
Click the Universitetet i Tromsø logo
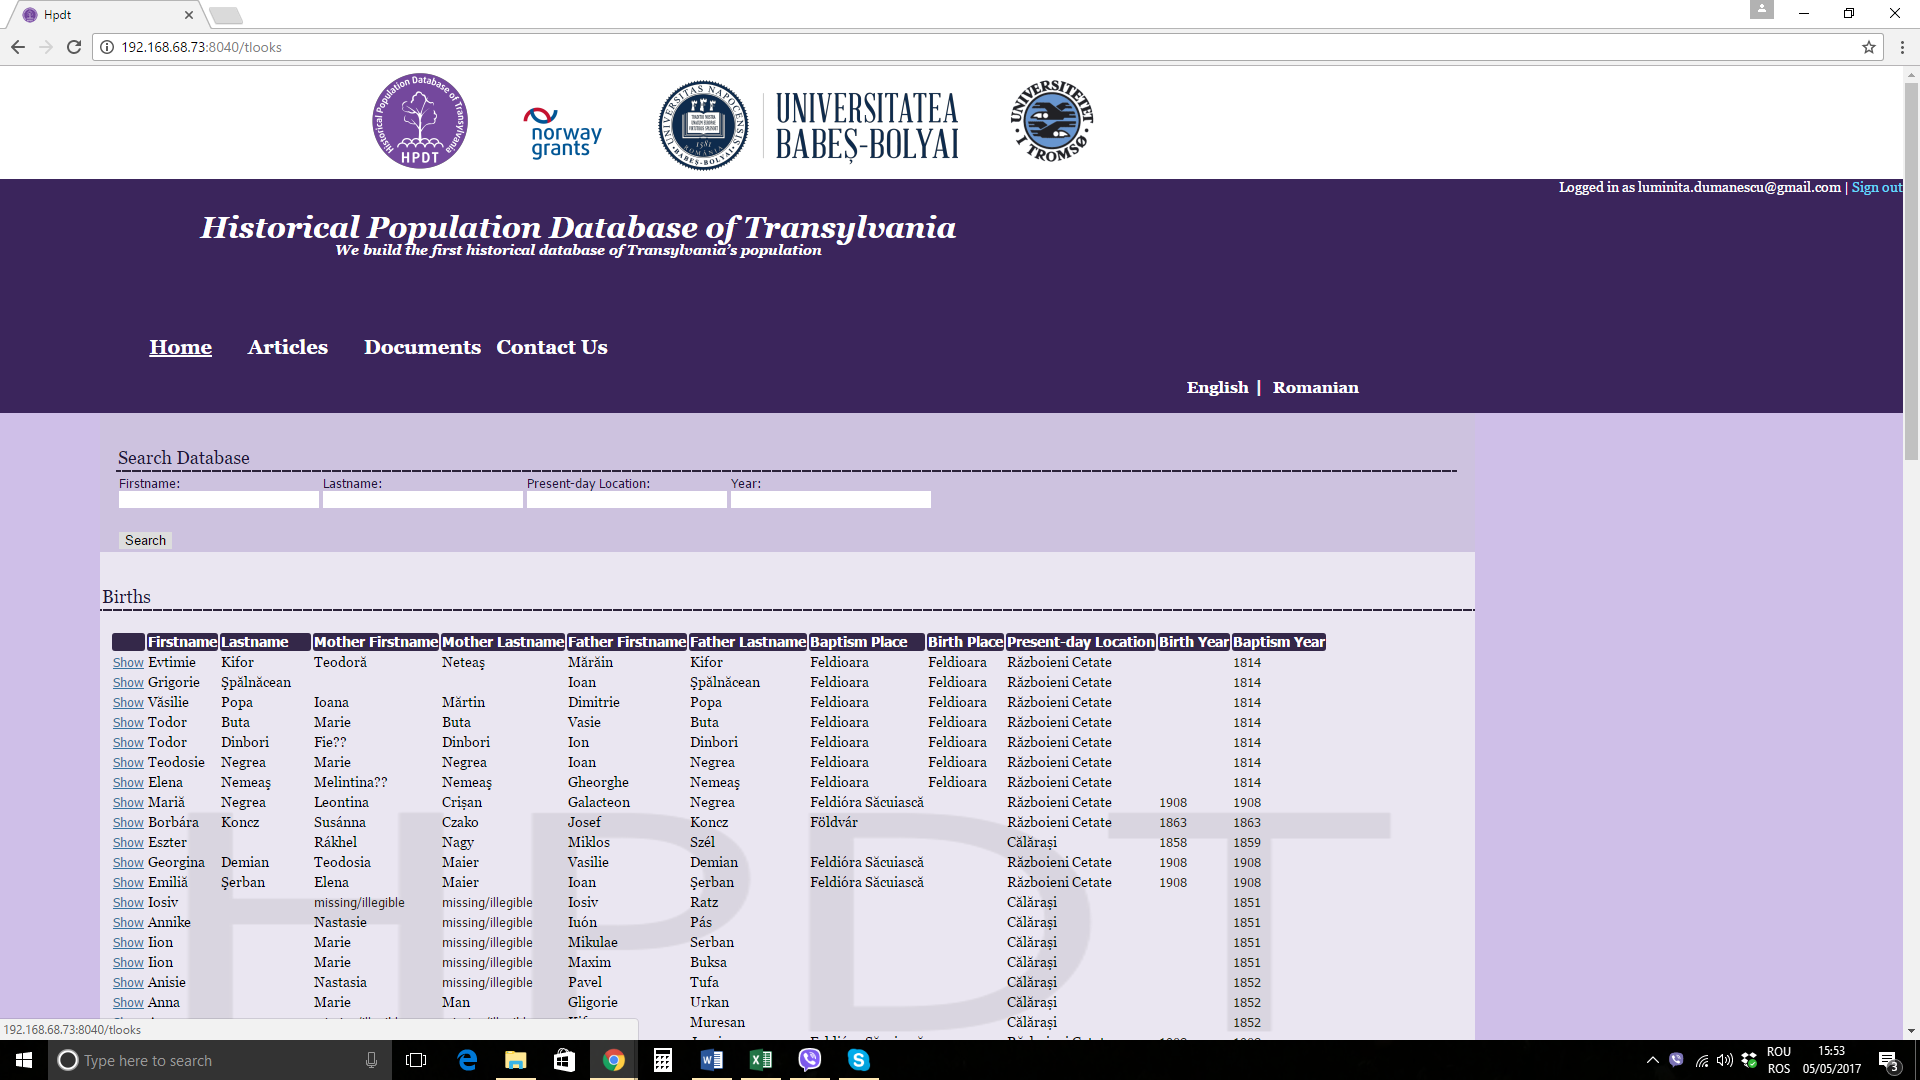click(1052, 121)
